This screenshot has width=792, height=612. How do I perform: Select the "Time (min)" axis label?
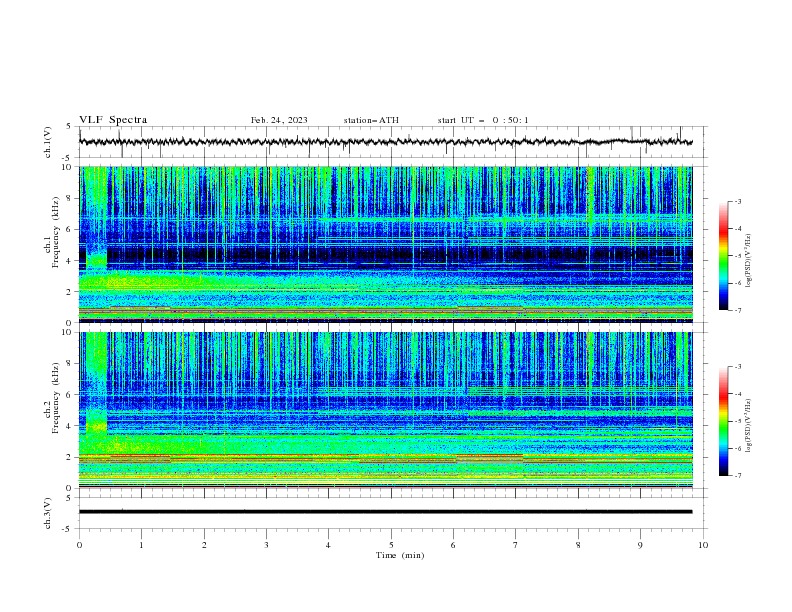[x=400, y=555]
